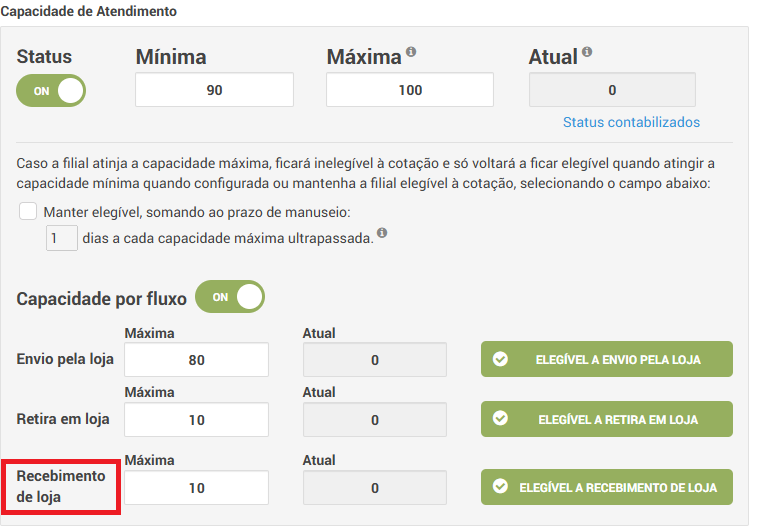Click the days input in 'Manter elegível' row

[61, 240]
